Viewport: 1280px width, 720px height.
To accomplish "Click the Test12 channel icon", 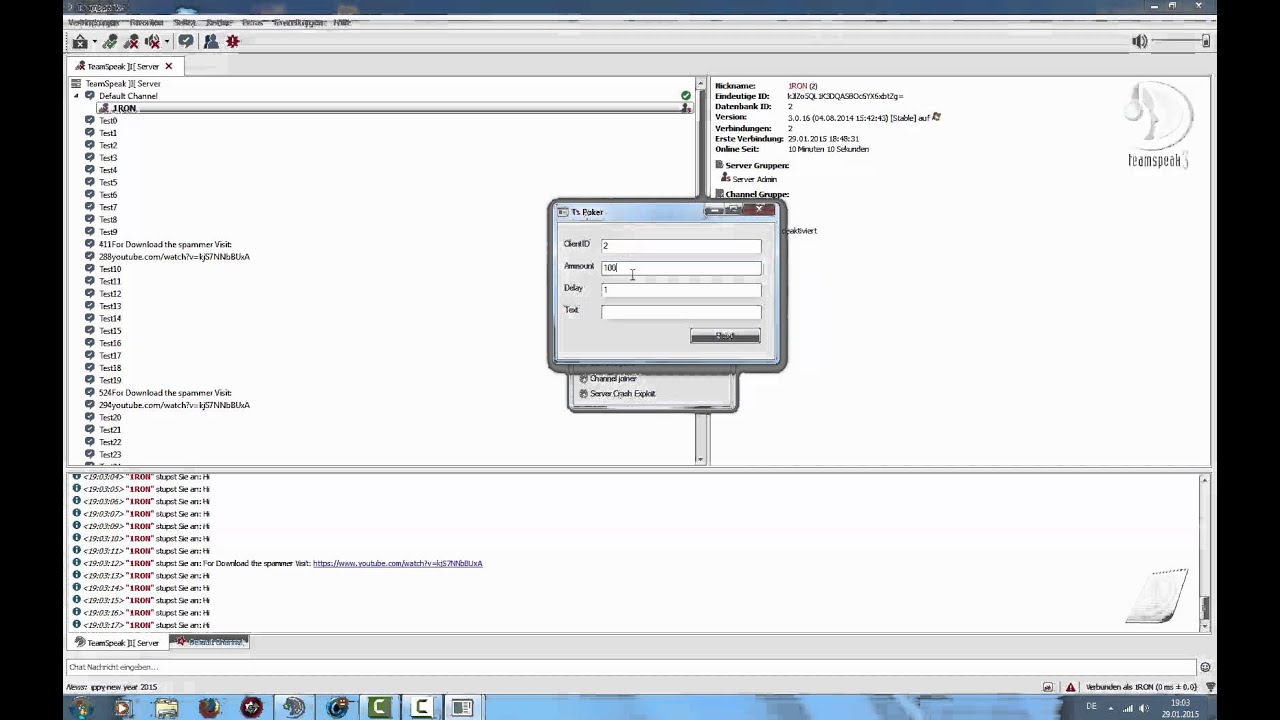I will click(x=90, y=294).
